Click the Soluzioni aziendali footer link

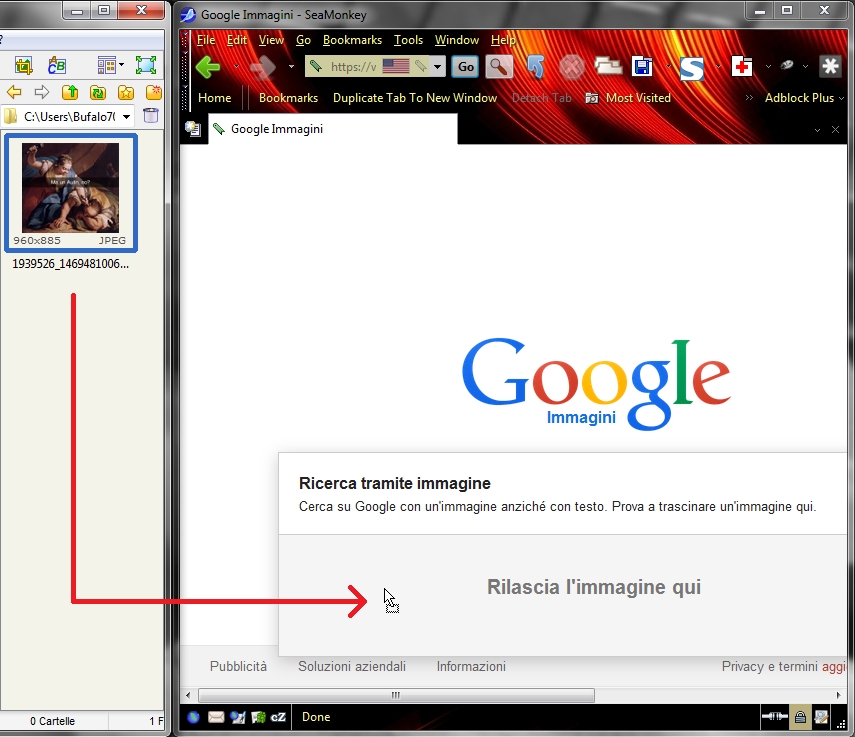[352, 667]
